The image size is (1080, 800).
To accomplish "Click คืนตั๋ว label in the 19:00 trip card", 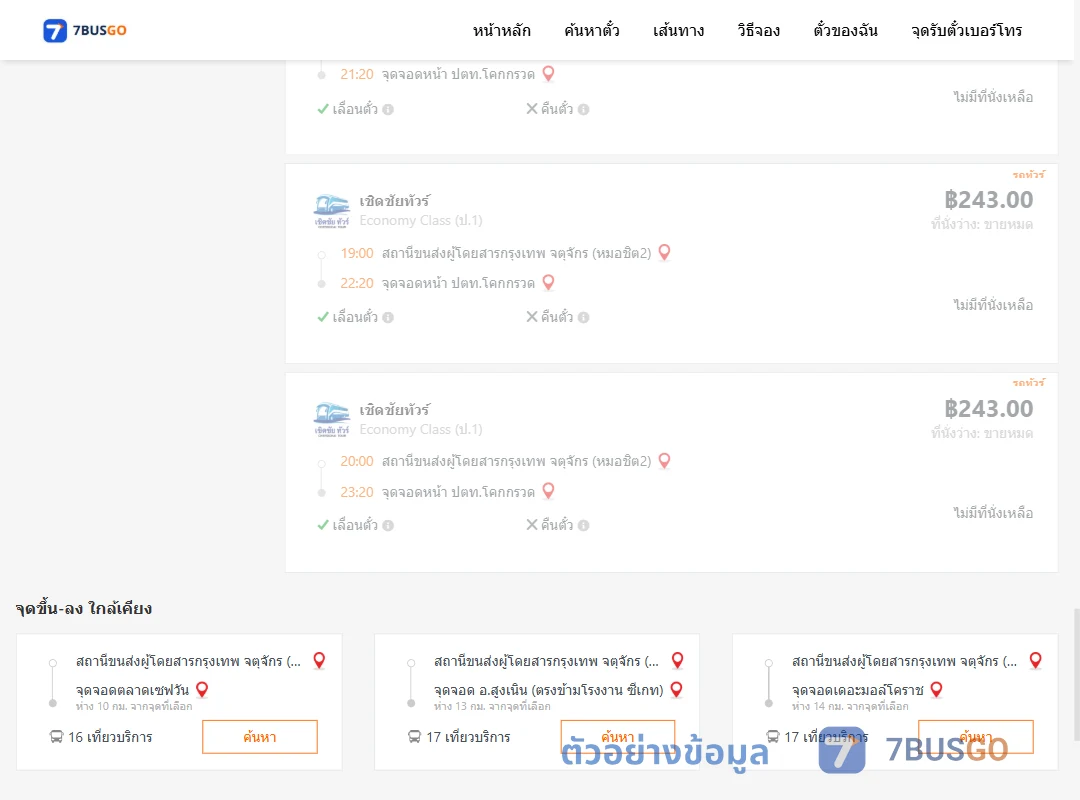I will 557,317.
